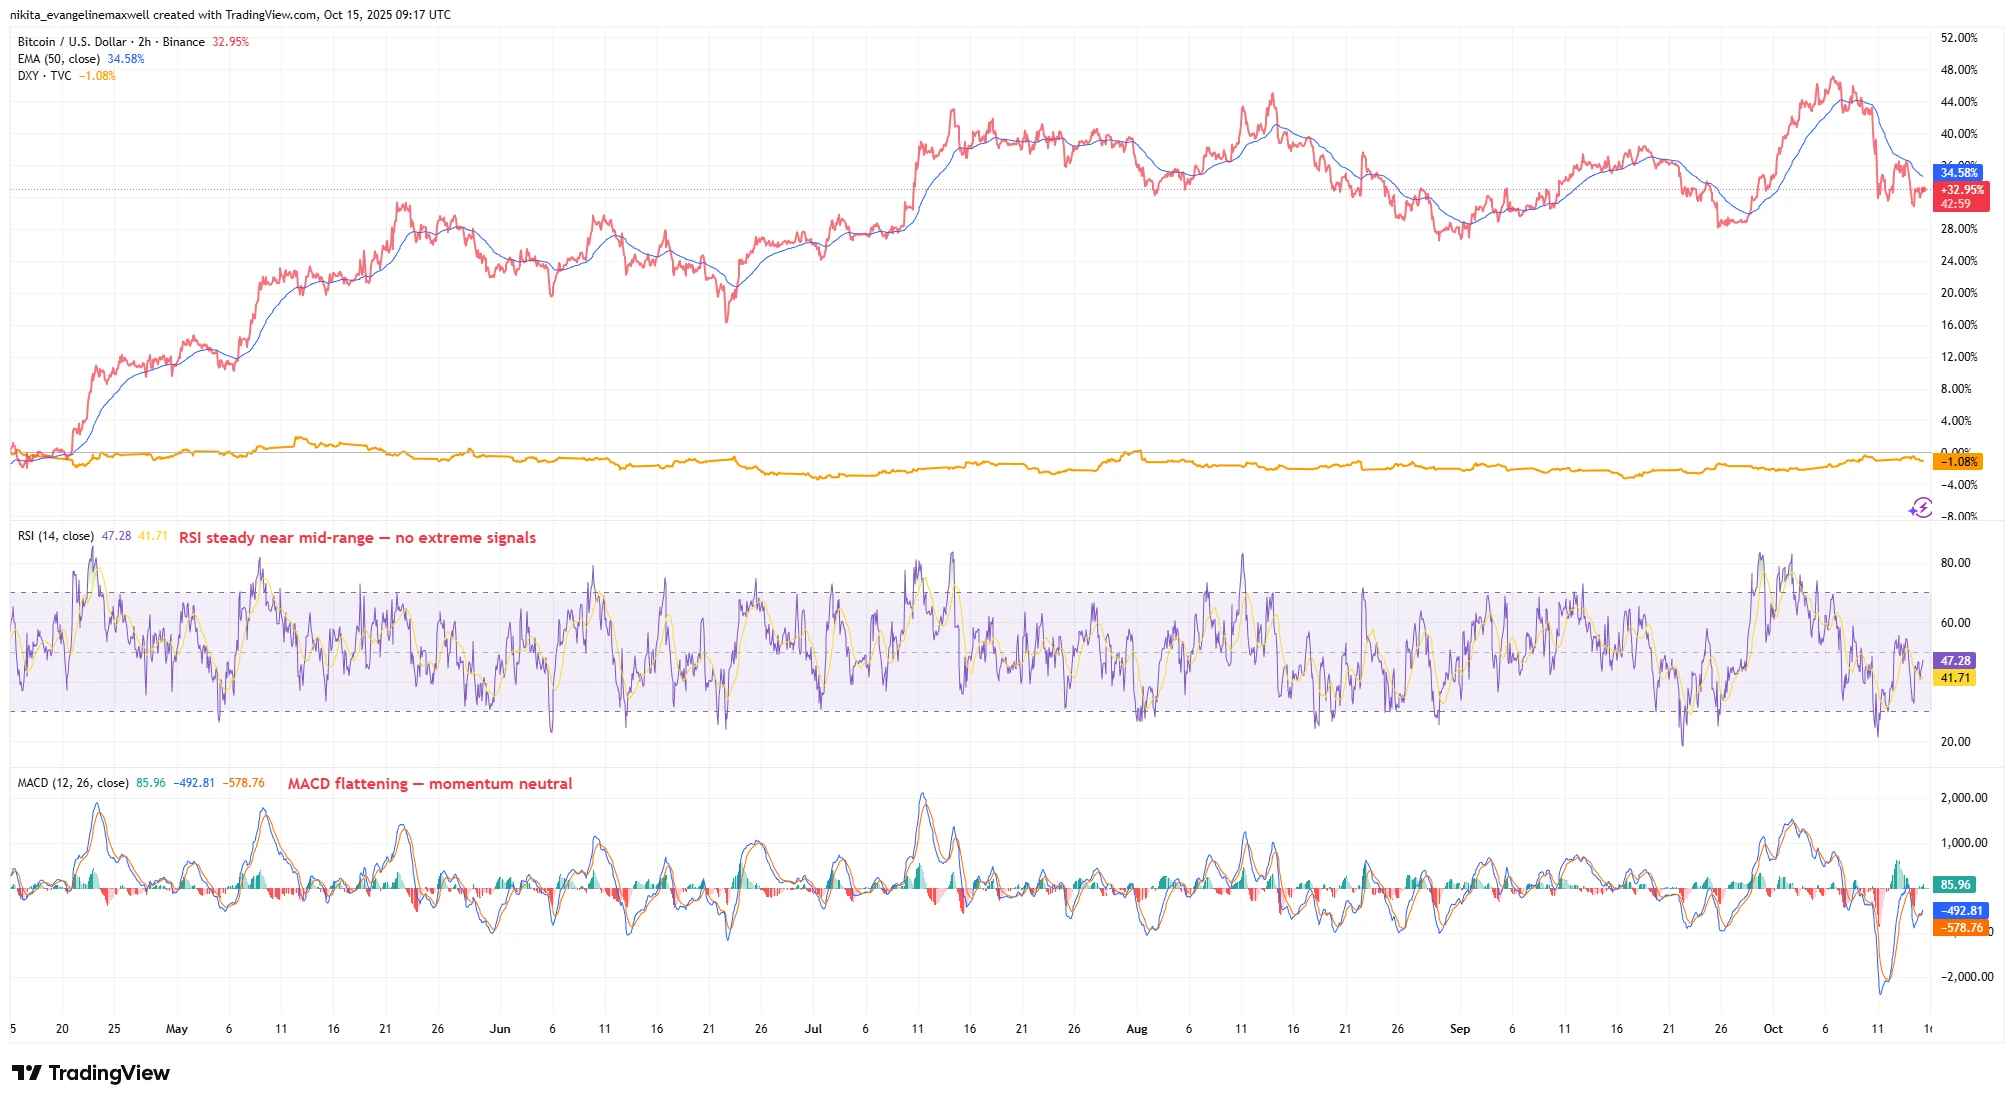Click the Oct label on time axis

point(1773,1029)
